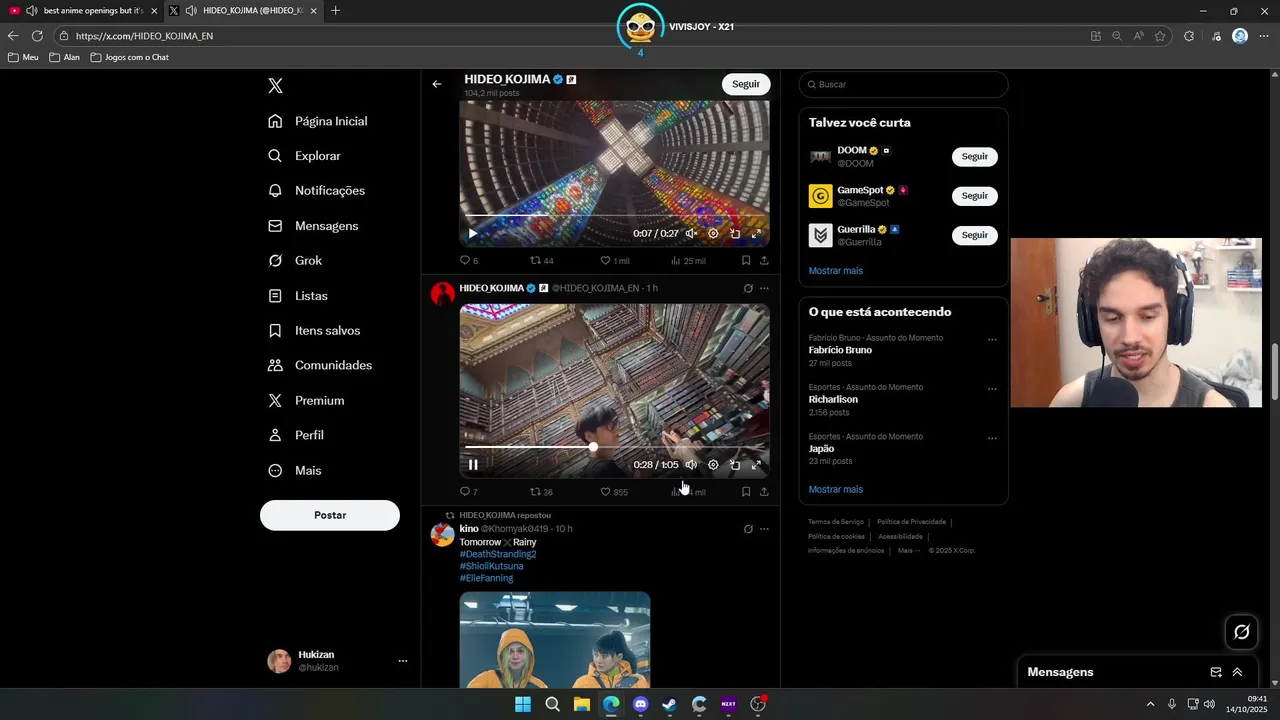Screen dimensions: 1280x720
Task: Reply to the post with 6 comments
Action: [x=468, y=261]
